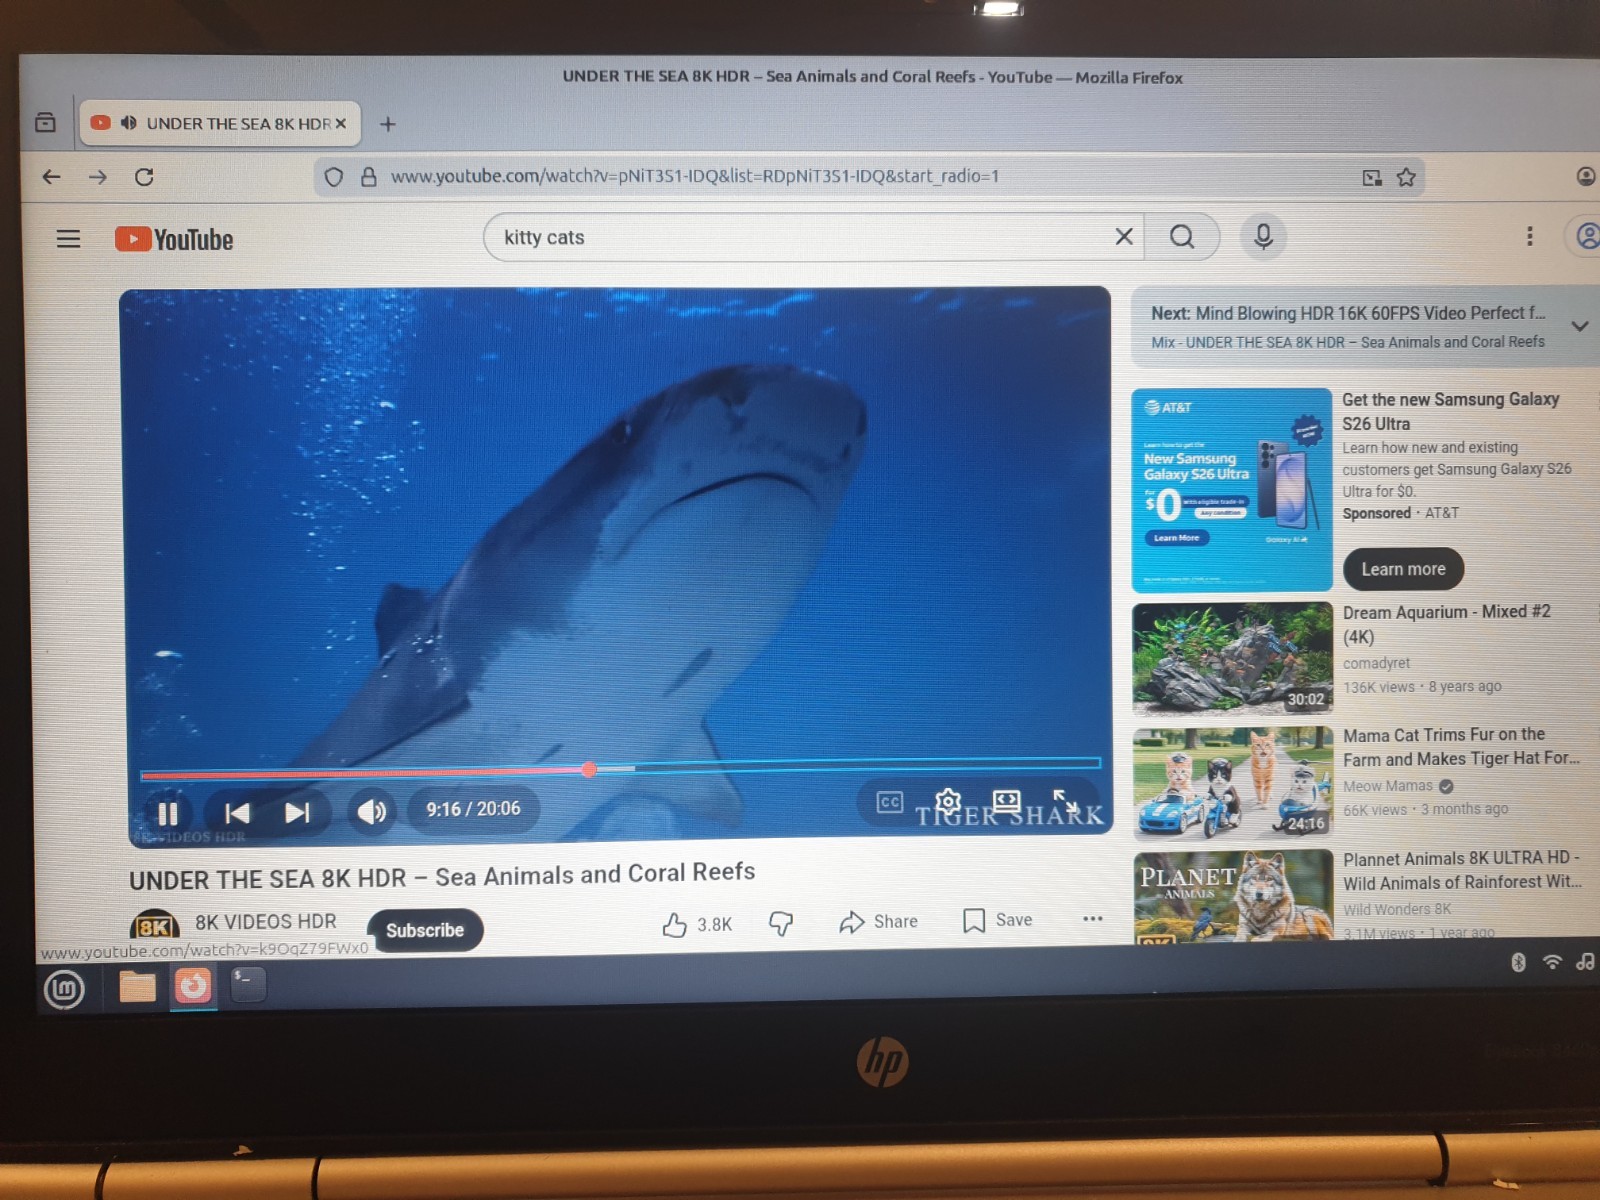
Task: Open Dream Aquarium video thumbnail
Action: (x=1232, y=659)
